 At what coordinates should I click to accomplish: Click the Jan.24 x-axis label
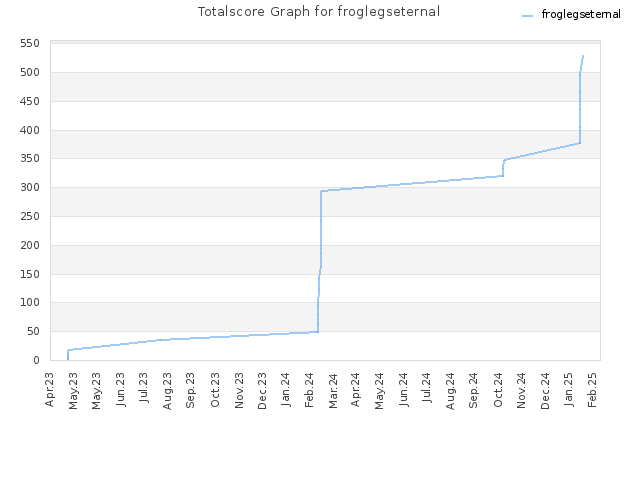[x=286, y=389]
